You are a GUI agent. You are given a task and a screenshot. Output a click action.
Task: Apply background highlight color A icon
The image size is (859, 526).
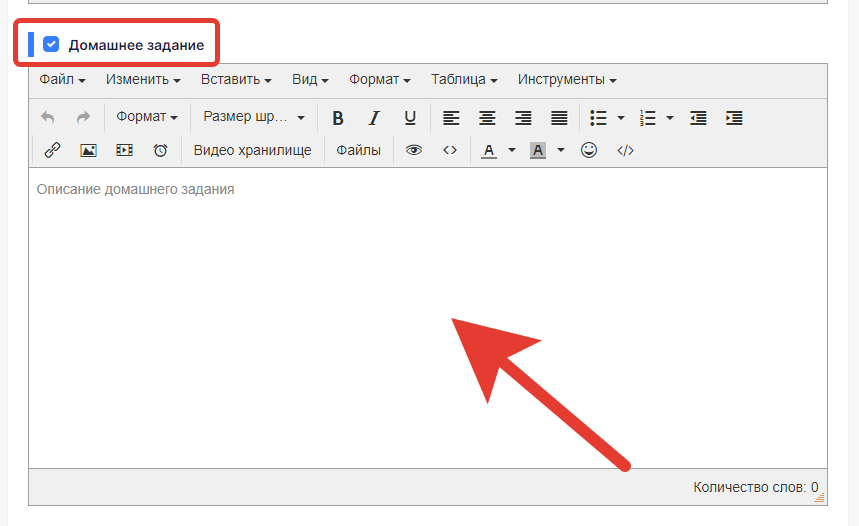538,150
